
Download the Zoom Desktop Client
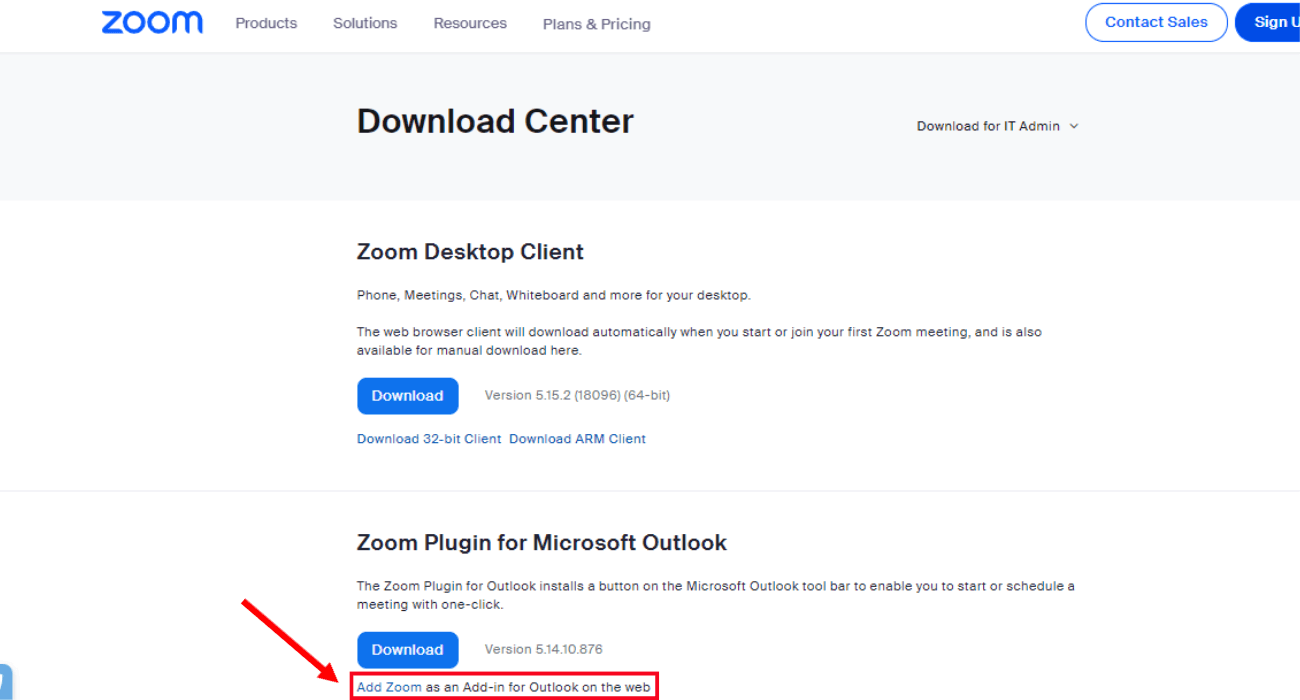tap(408, 396)
